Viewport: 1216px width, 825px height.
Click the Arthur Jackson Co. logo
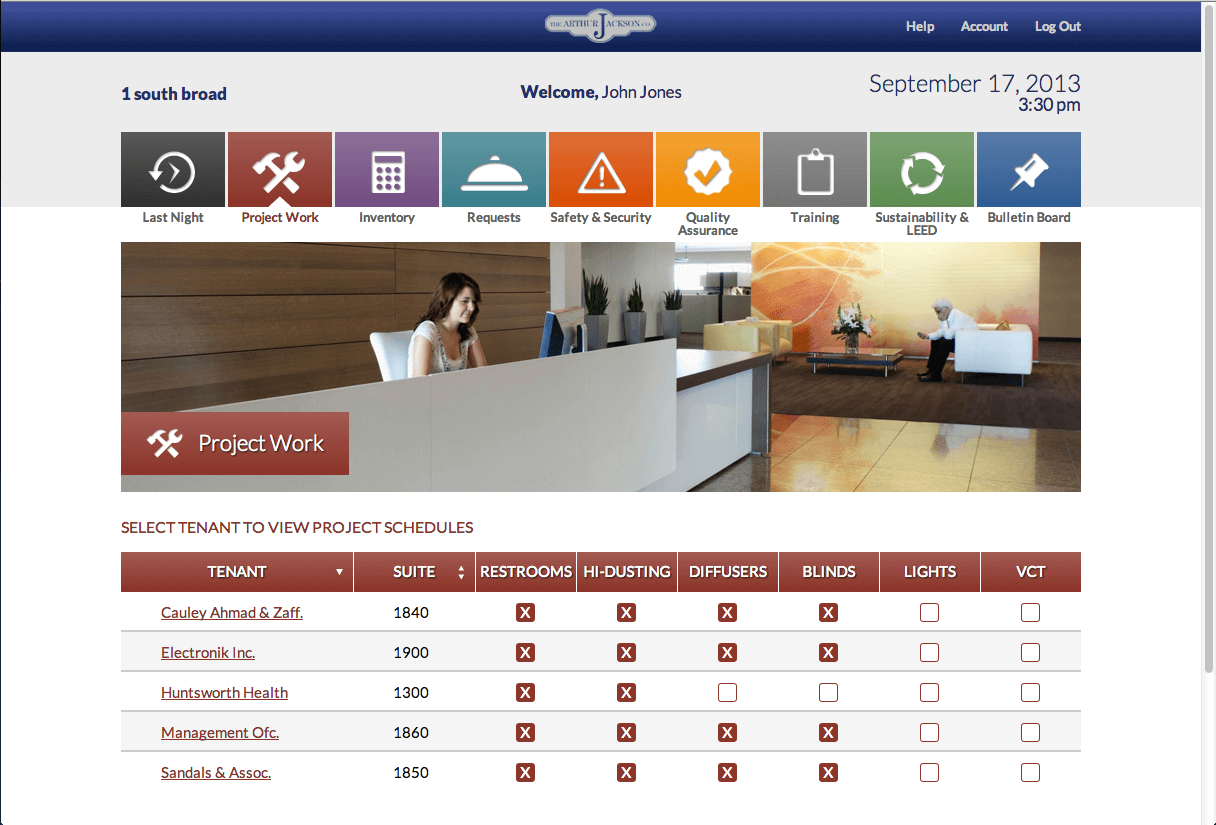[600, 26]
